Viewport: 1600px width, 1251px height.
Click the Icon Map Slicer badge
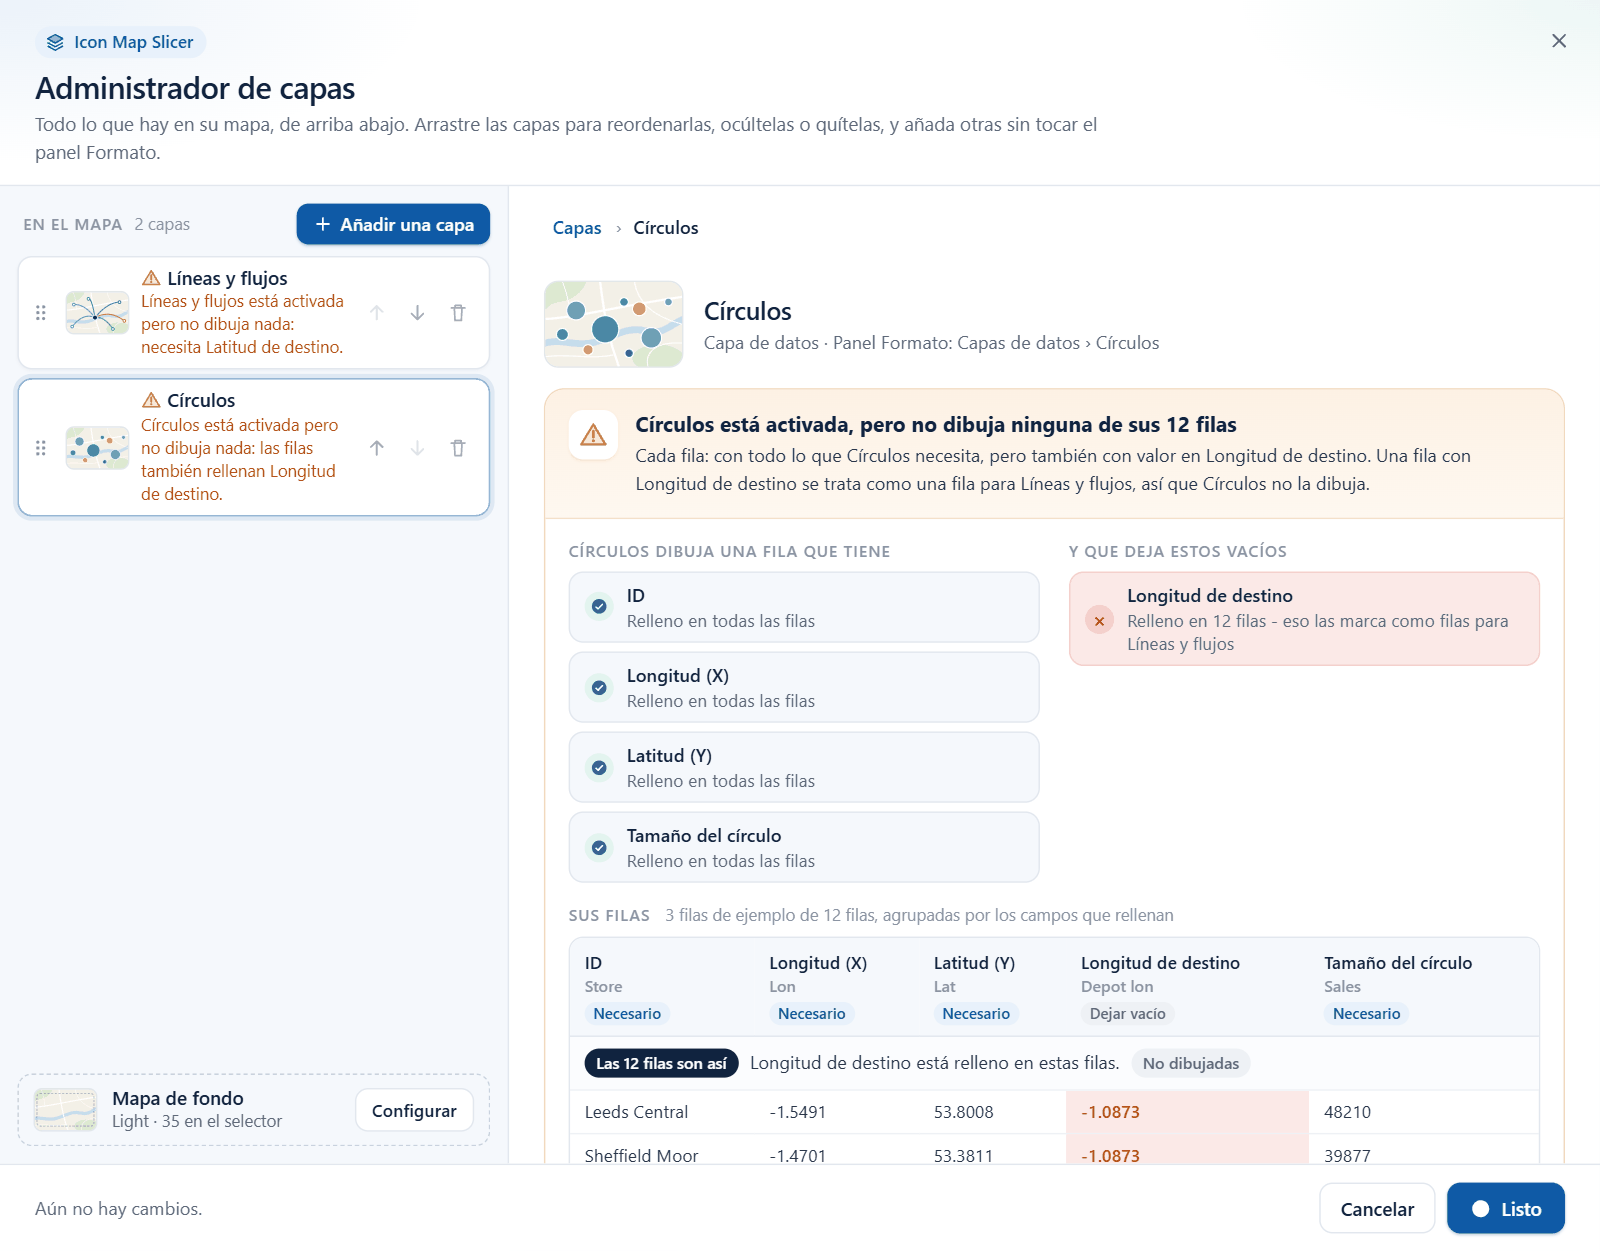[121, 42]
